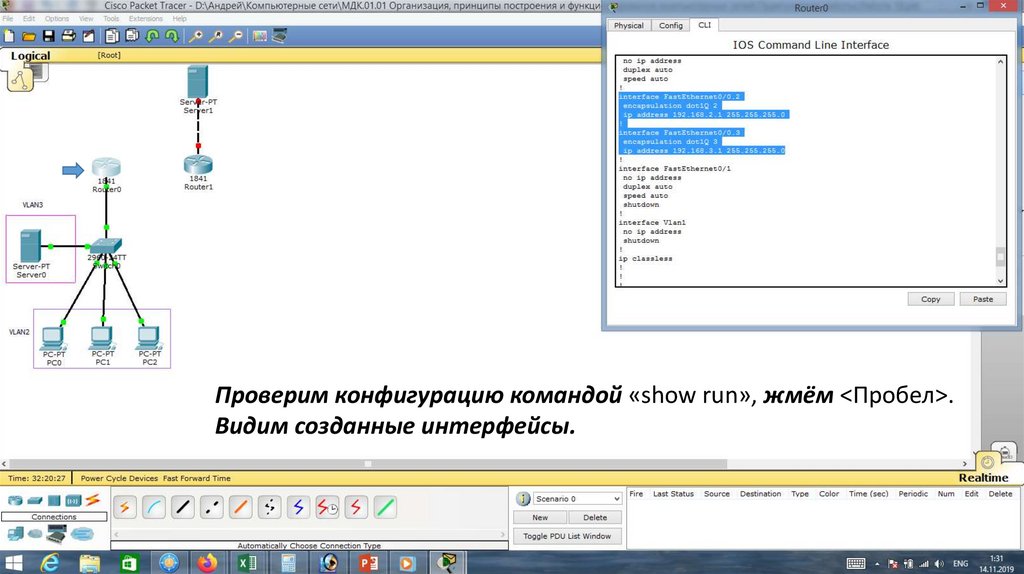Click the Copy toolbar icon

pyautogui.click(x=112, y=36)
